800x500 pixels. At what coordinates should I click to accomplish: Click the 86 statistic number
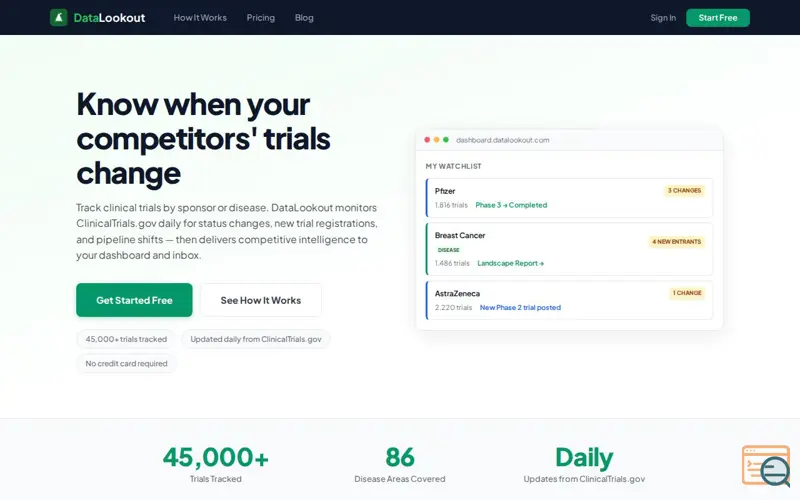400,457
